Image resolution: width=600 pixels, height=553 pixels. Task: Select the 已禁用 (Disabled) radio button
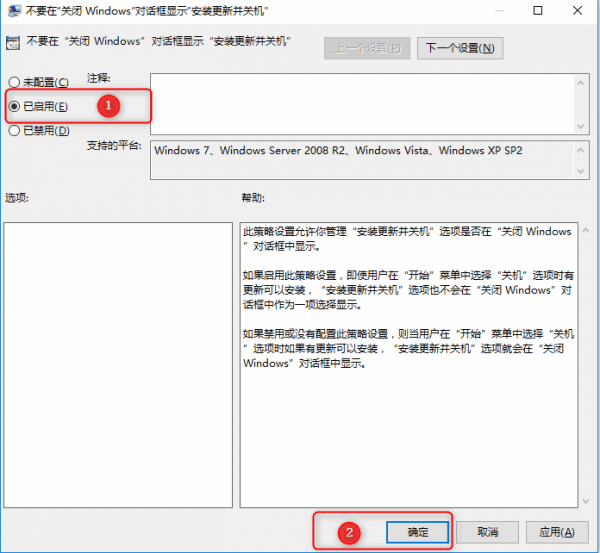click(14, 130)
